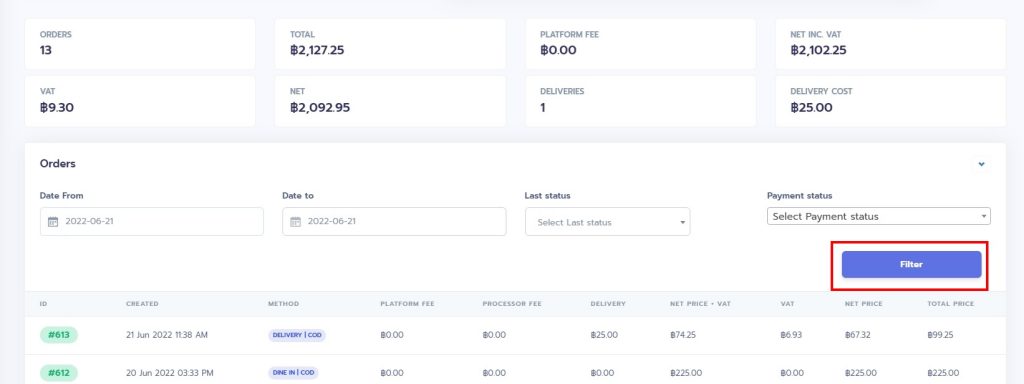The image size is (1024, 384).
Task: Click the Date From field showing 2022-06-21
Action: (152, 221)
